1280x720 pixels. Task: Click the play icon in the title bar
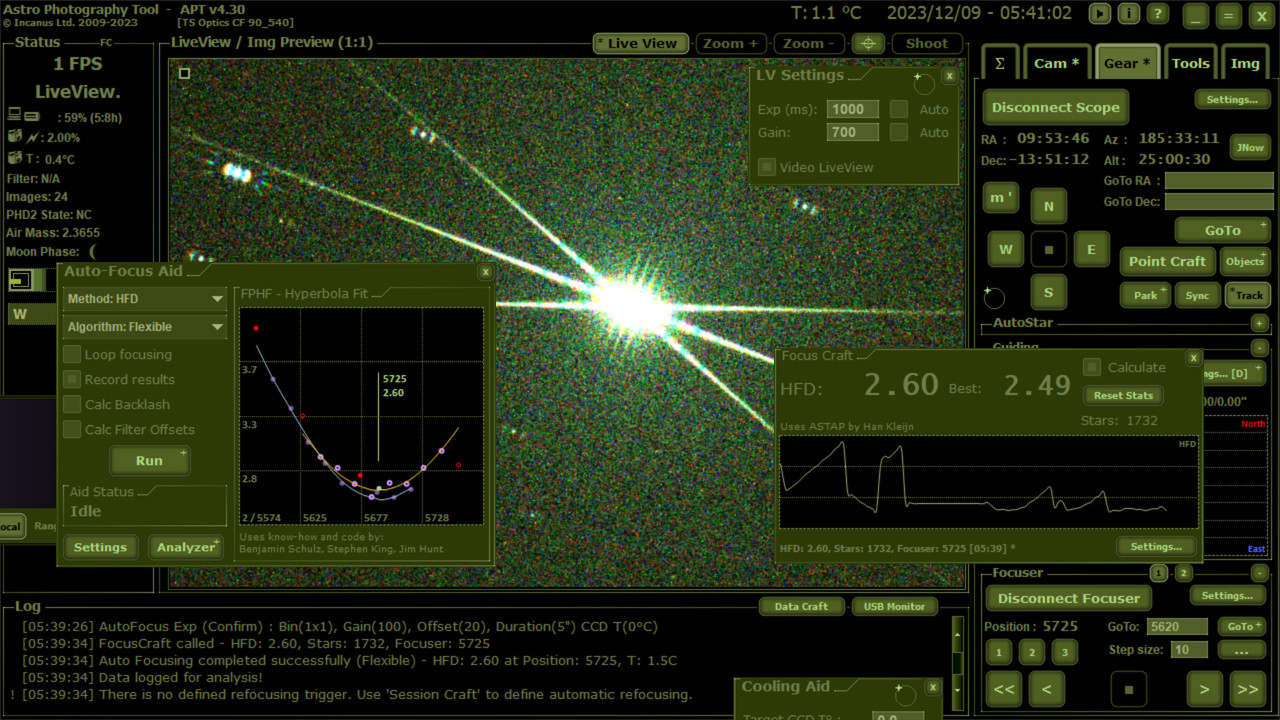click(x=1100, y=13)
